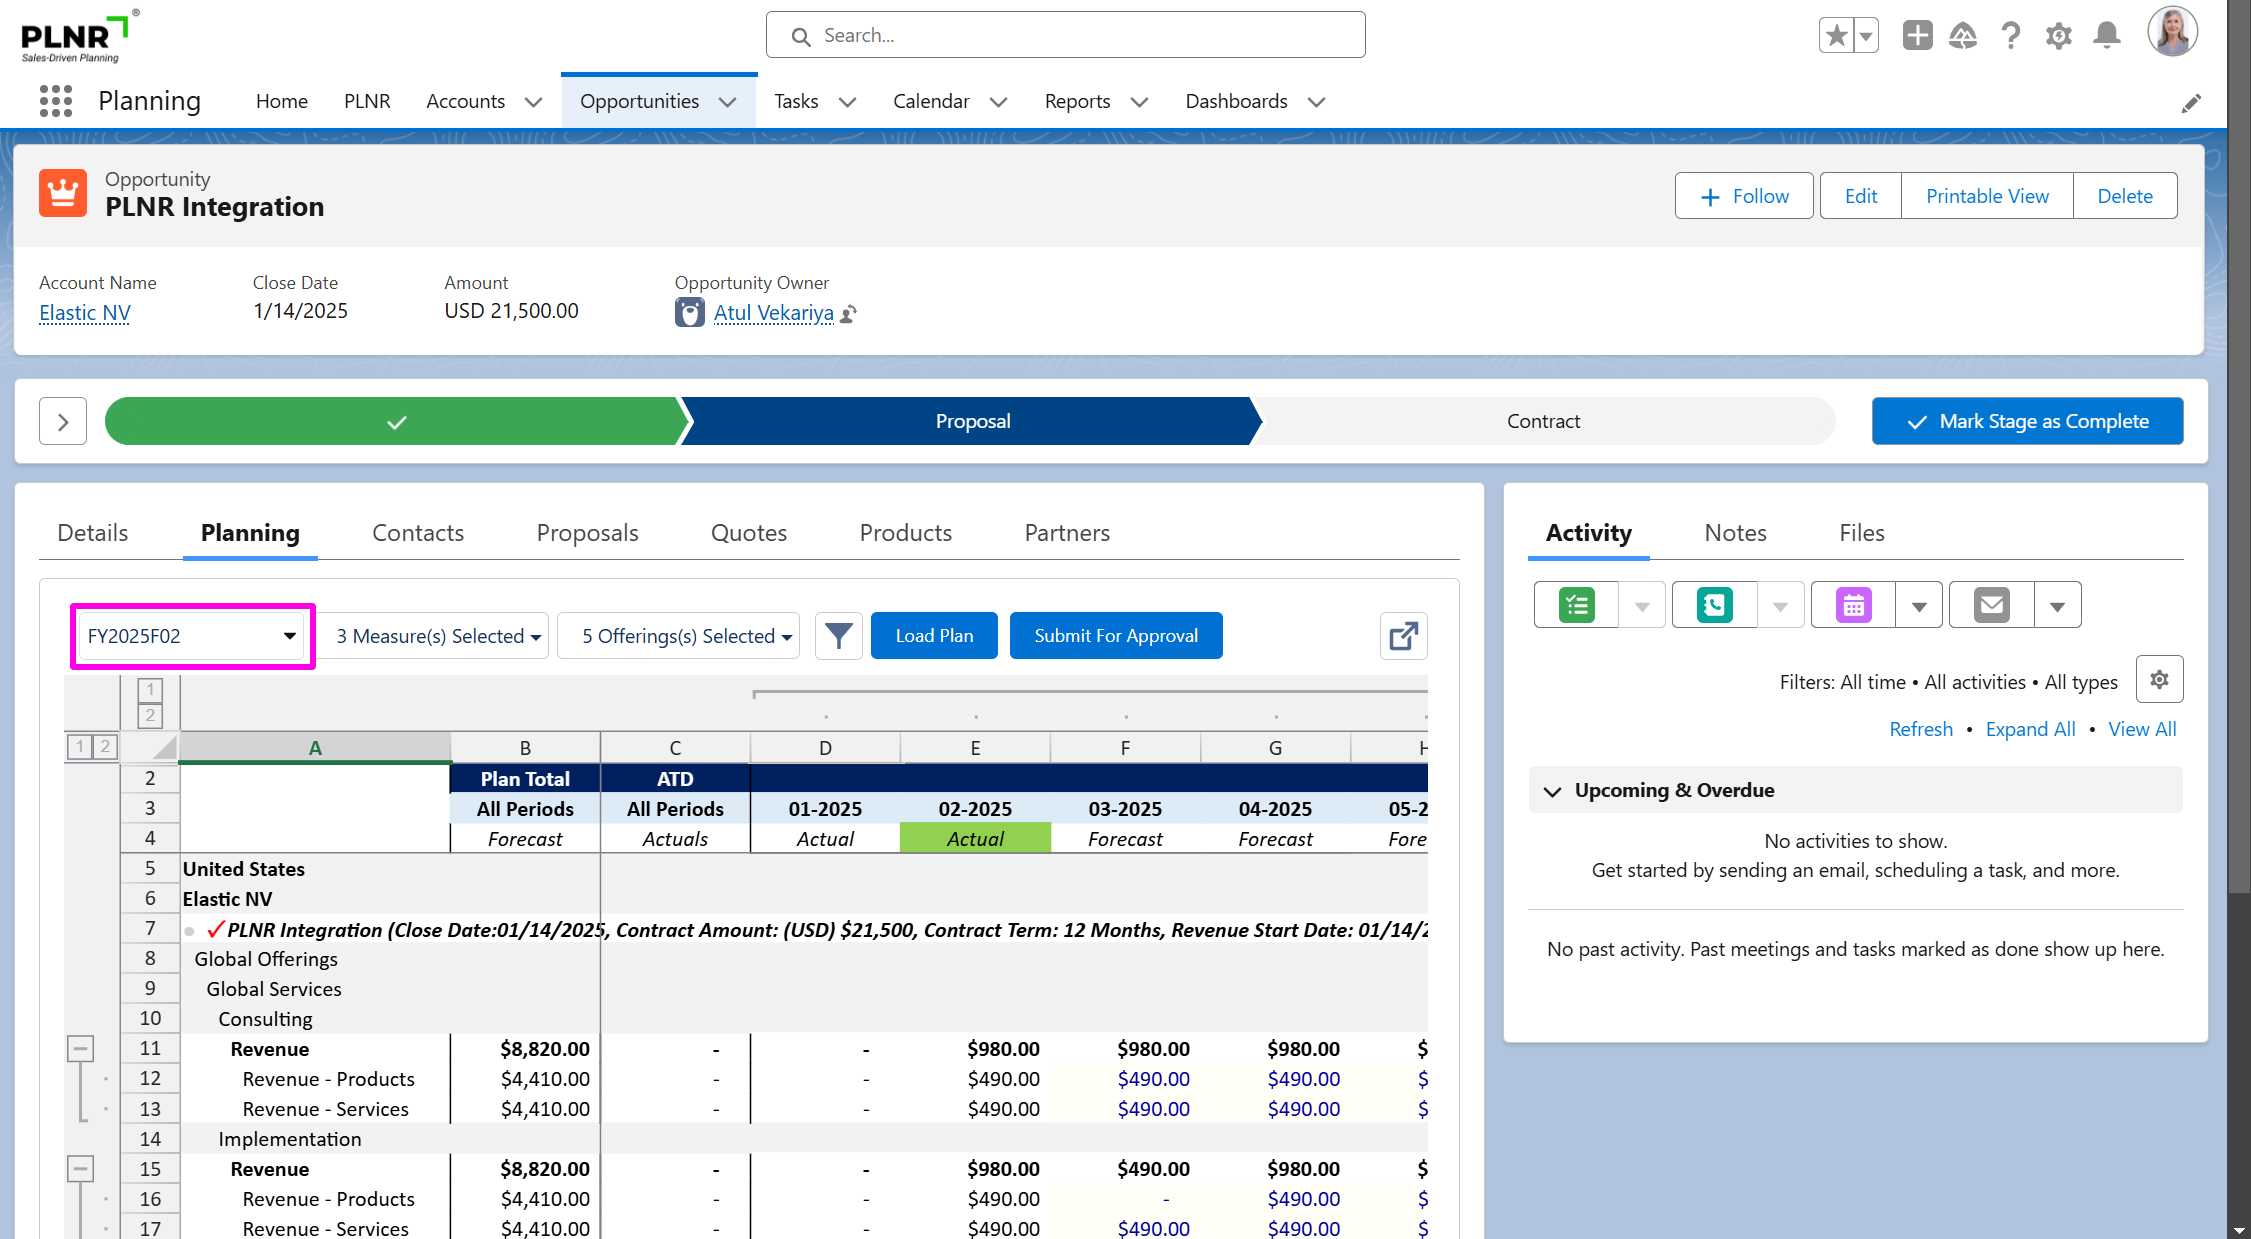This screenshot has width=2251, height=1239.
Task: Open the FY2025F02 scenario dropdown
Action: (x=192, y=636)
